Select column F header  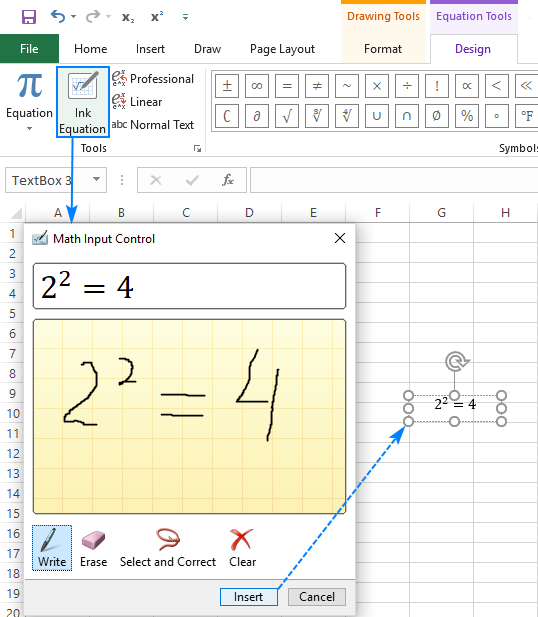[x=377, y=213]
